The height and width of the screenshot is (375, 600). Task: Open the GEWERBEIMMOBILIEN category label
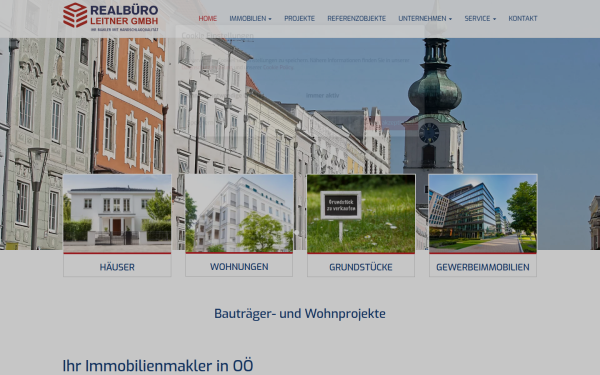tap(483, 267)
